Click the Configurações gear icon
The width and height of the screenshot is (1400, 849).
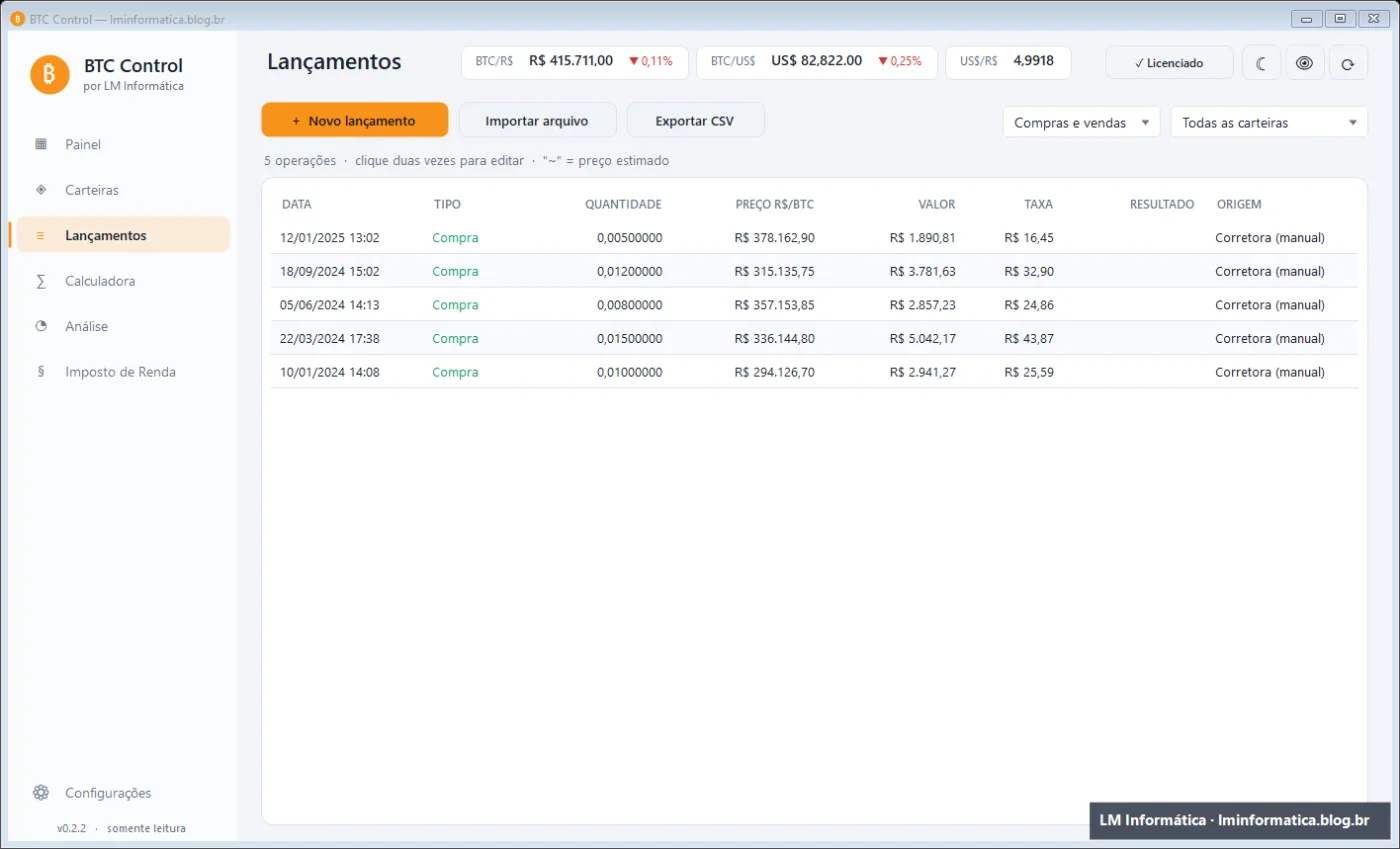click(x=41, y=793)
